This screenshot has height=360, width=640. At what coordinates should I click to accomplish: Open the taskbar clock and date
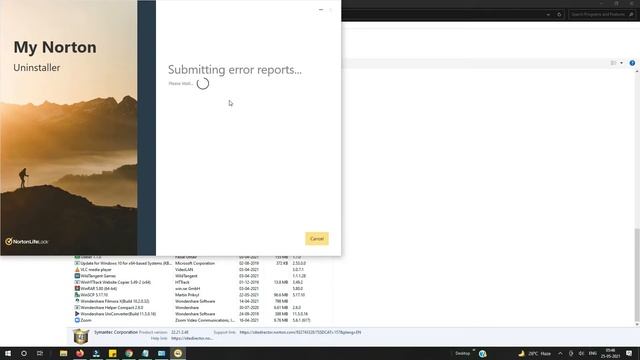pos(611,353)
